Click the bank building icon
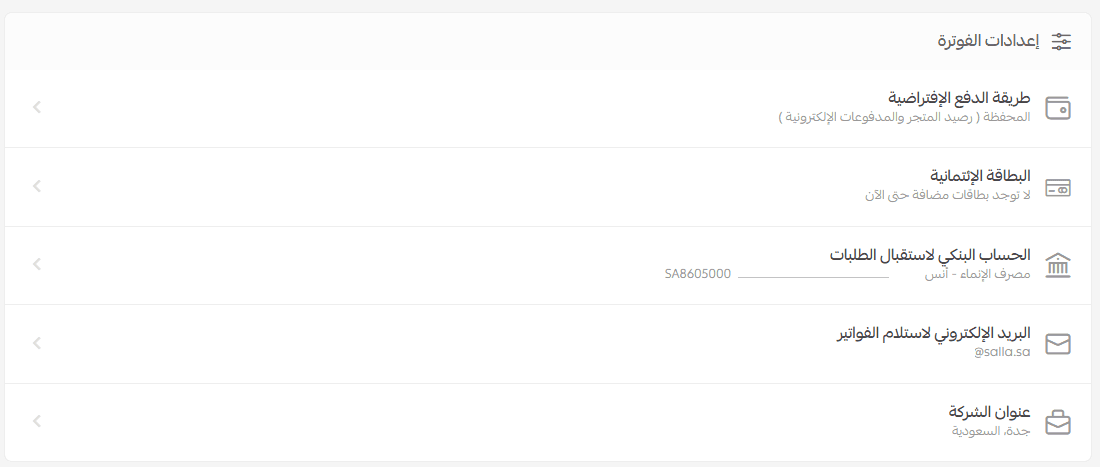The image size is (1100, 467). [1057, 266]
